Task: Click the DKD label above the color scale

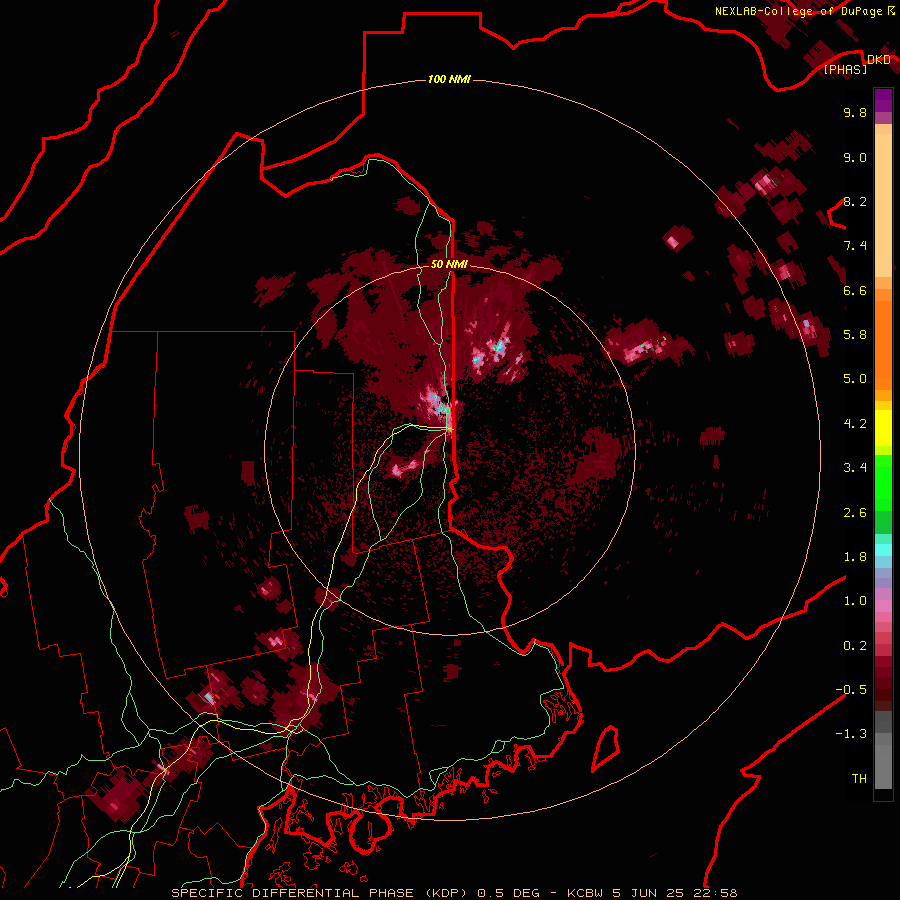Action: click(x=879, y=60)
